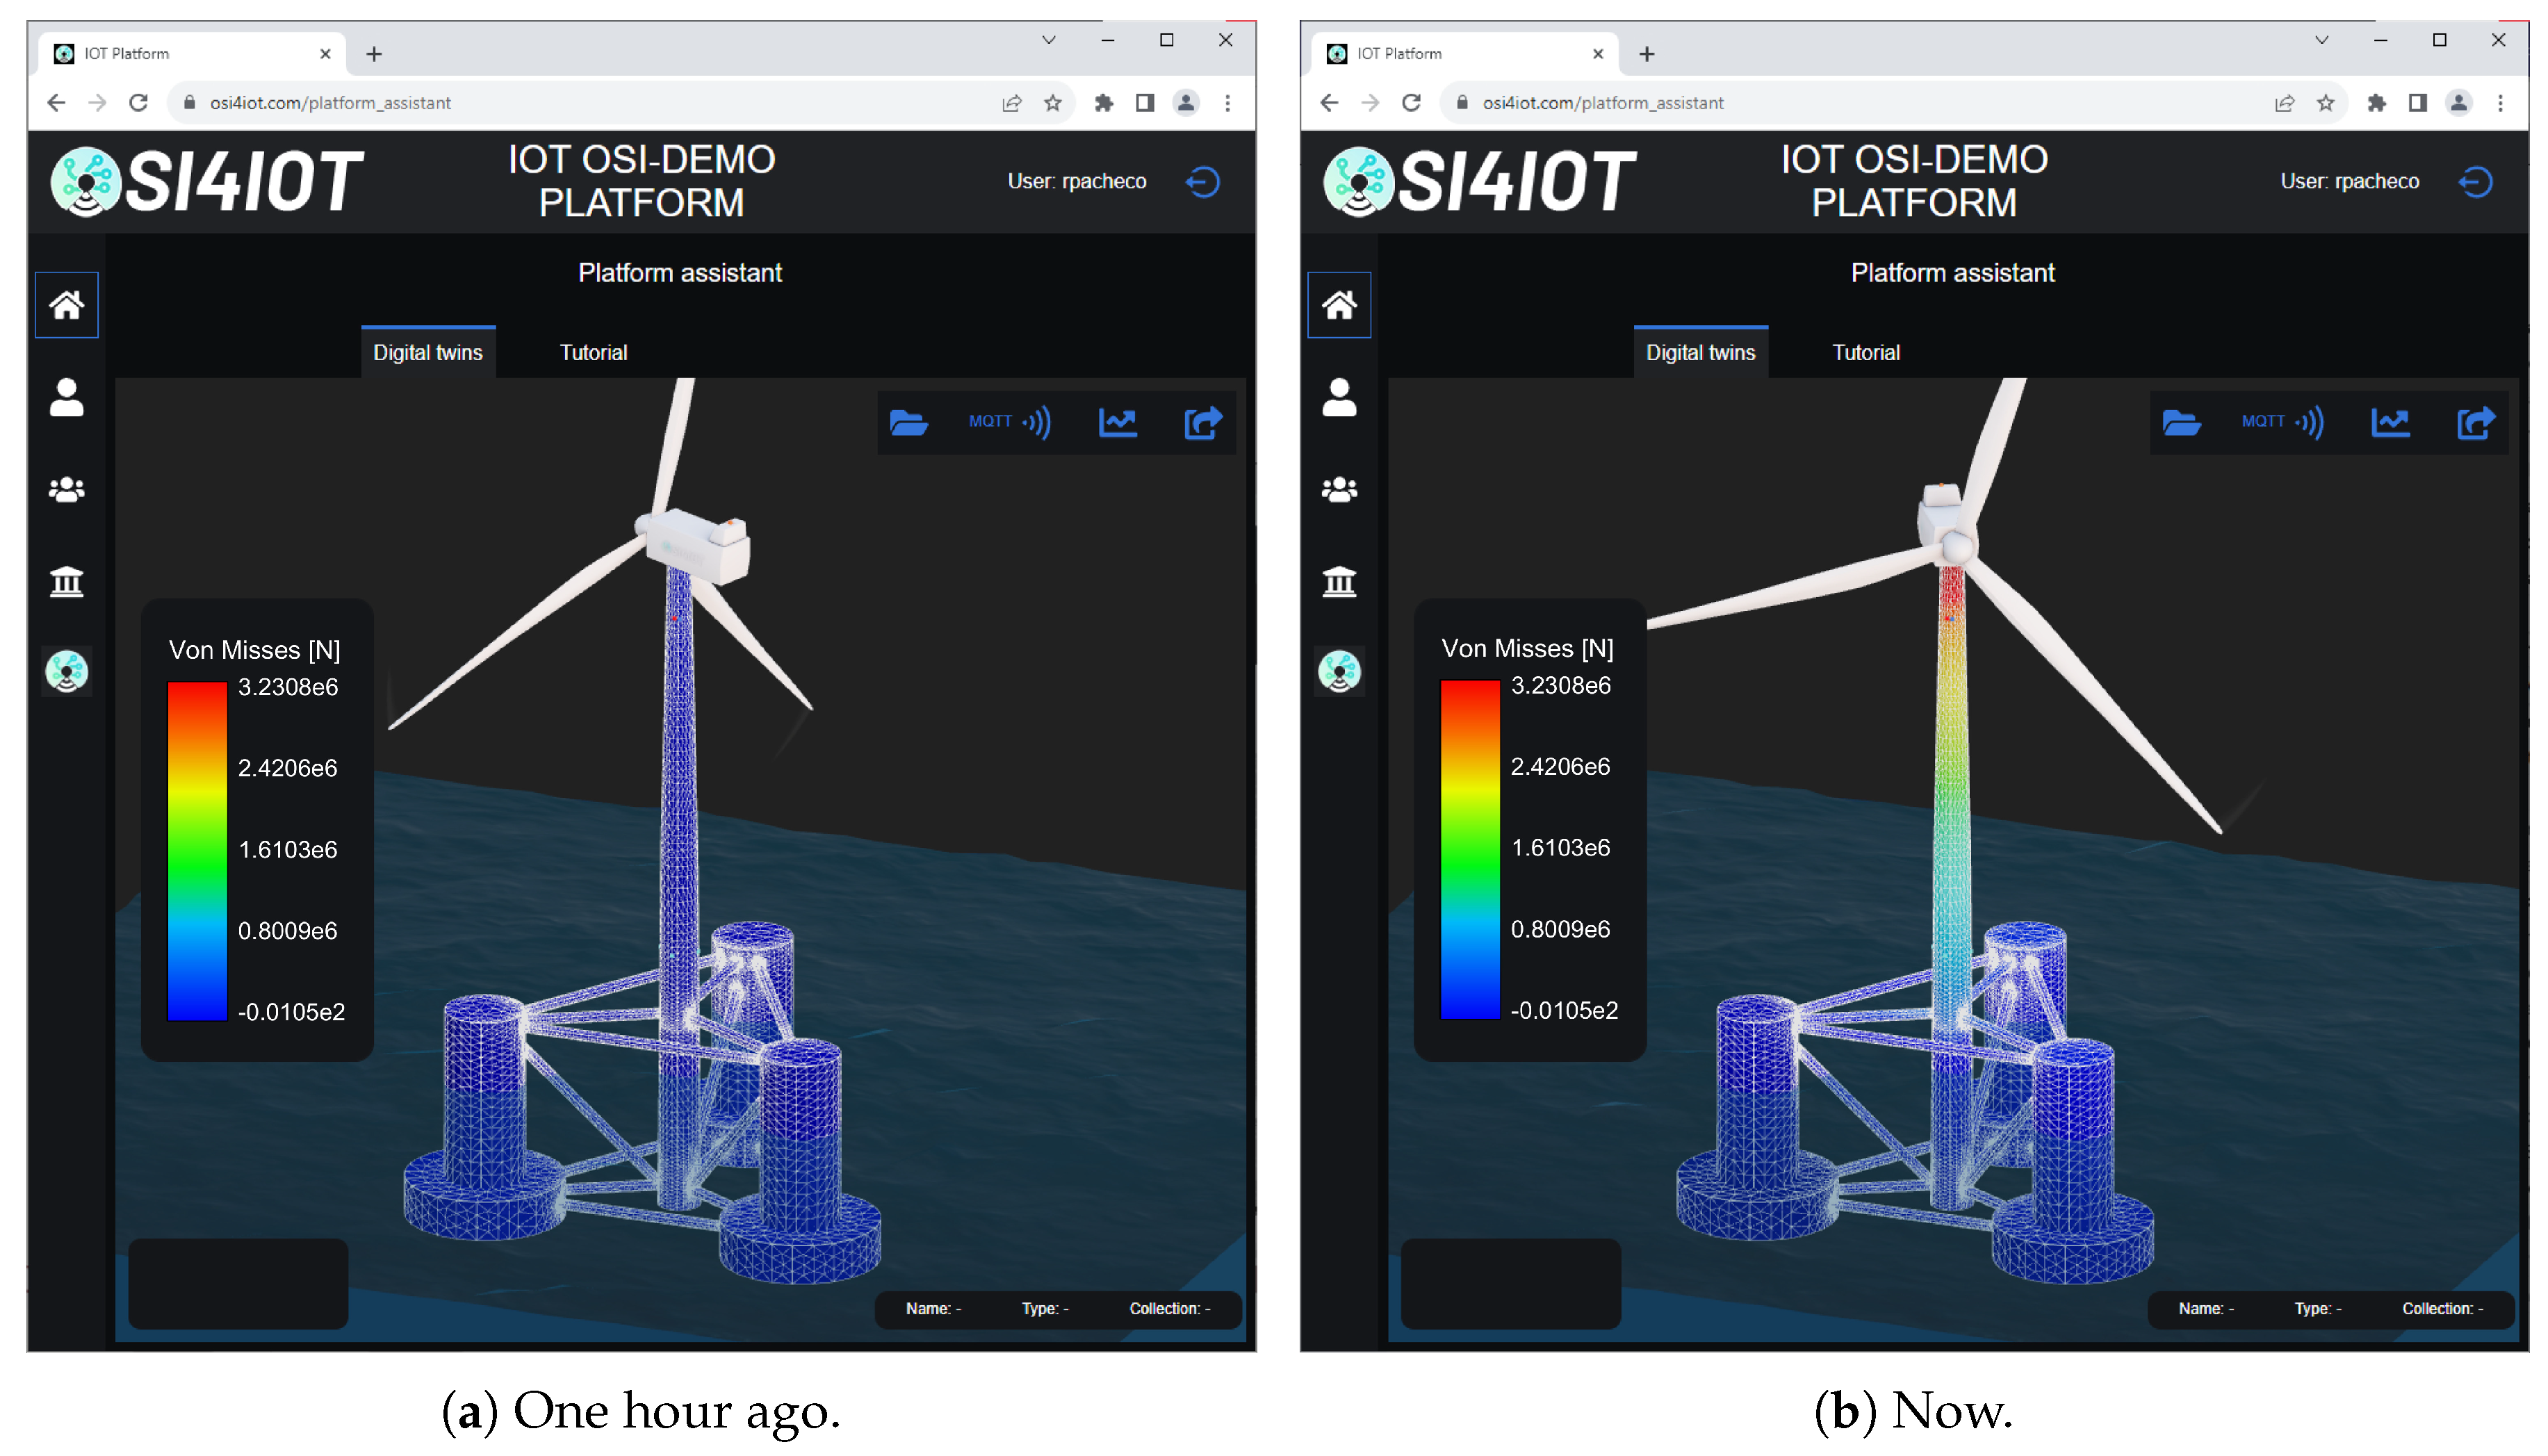This screenshot has height=1456, width=2548.
Task: Reload the page in right browser window
Action: pyautogui.click(x=1411, y=103)
